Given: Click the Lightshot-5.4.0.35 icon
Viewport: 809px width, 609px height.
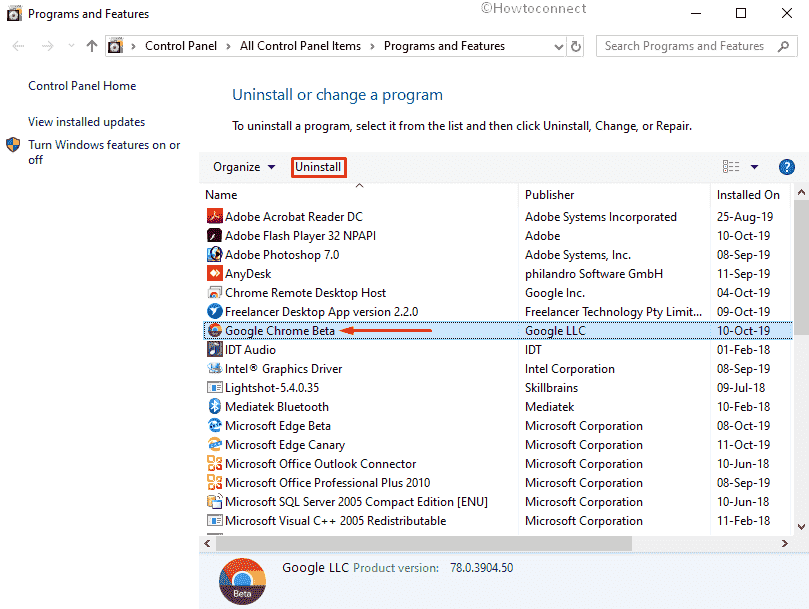Looking at the screenshot, I should click(x=215, y=388).
